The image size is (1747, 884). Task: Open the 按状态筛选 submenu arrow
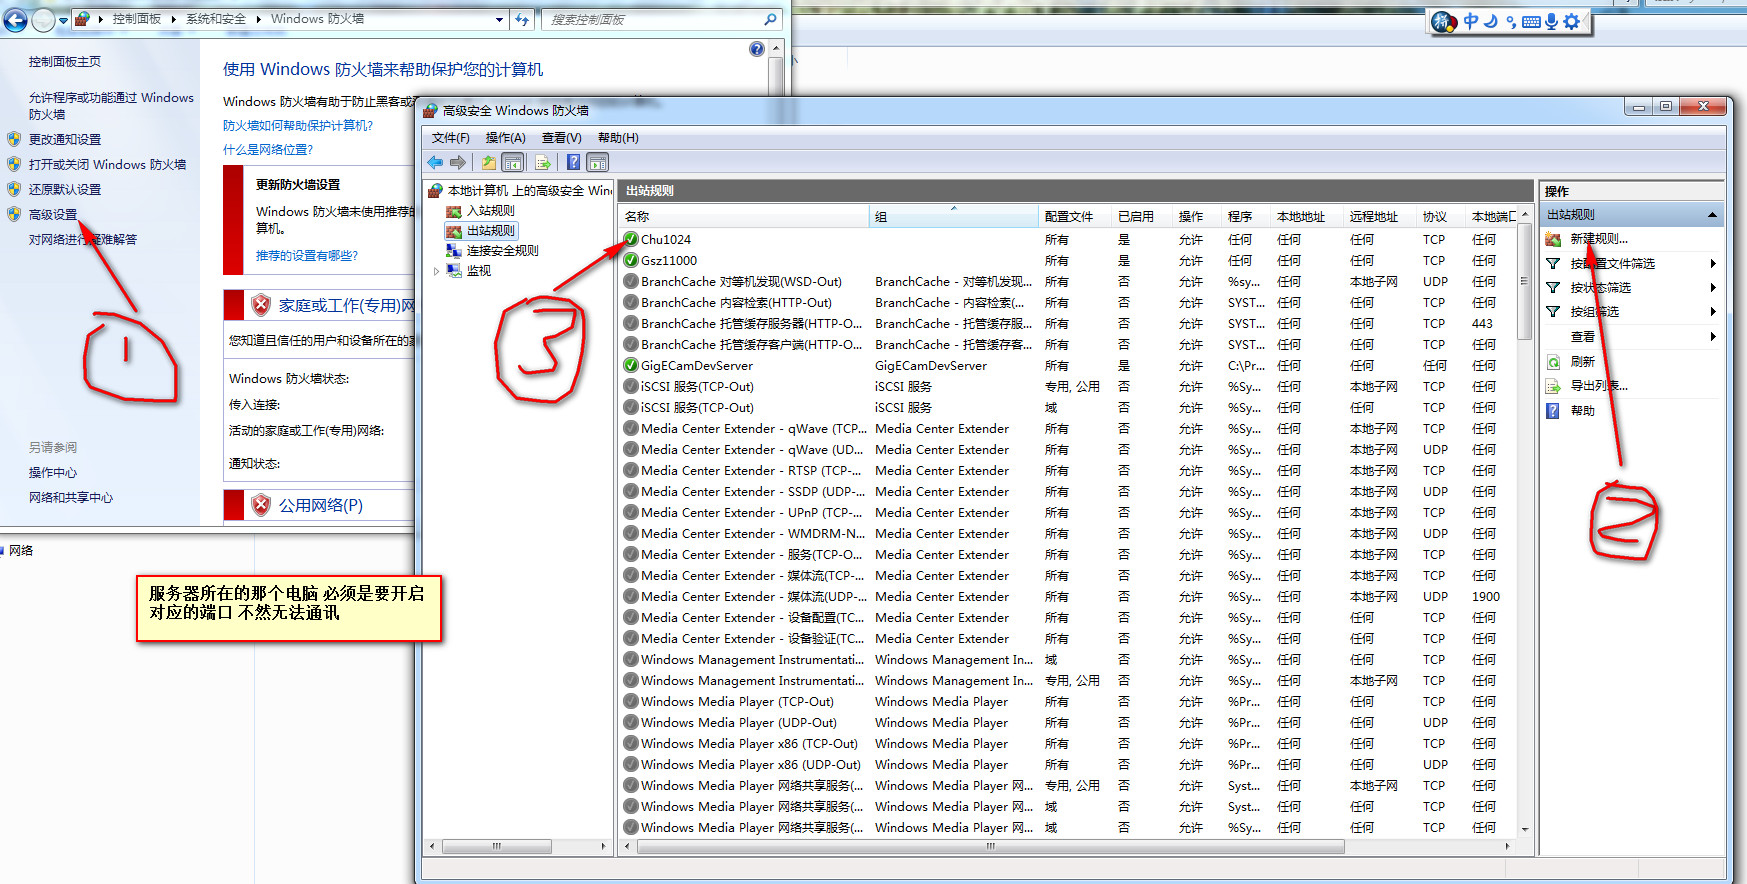pos(1713,288)
